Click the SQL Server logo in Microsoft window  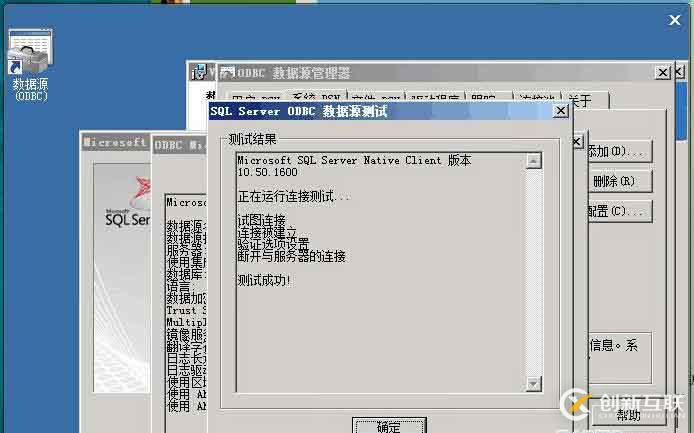128,203
